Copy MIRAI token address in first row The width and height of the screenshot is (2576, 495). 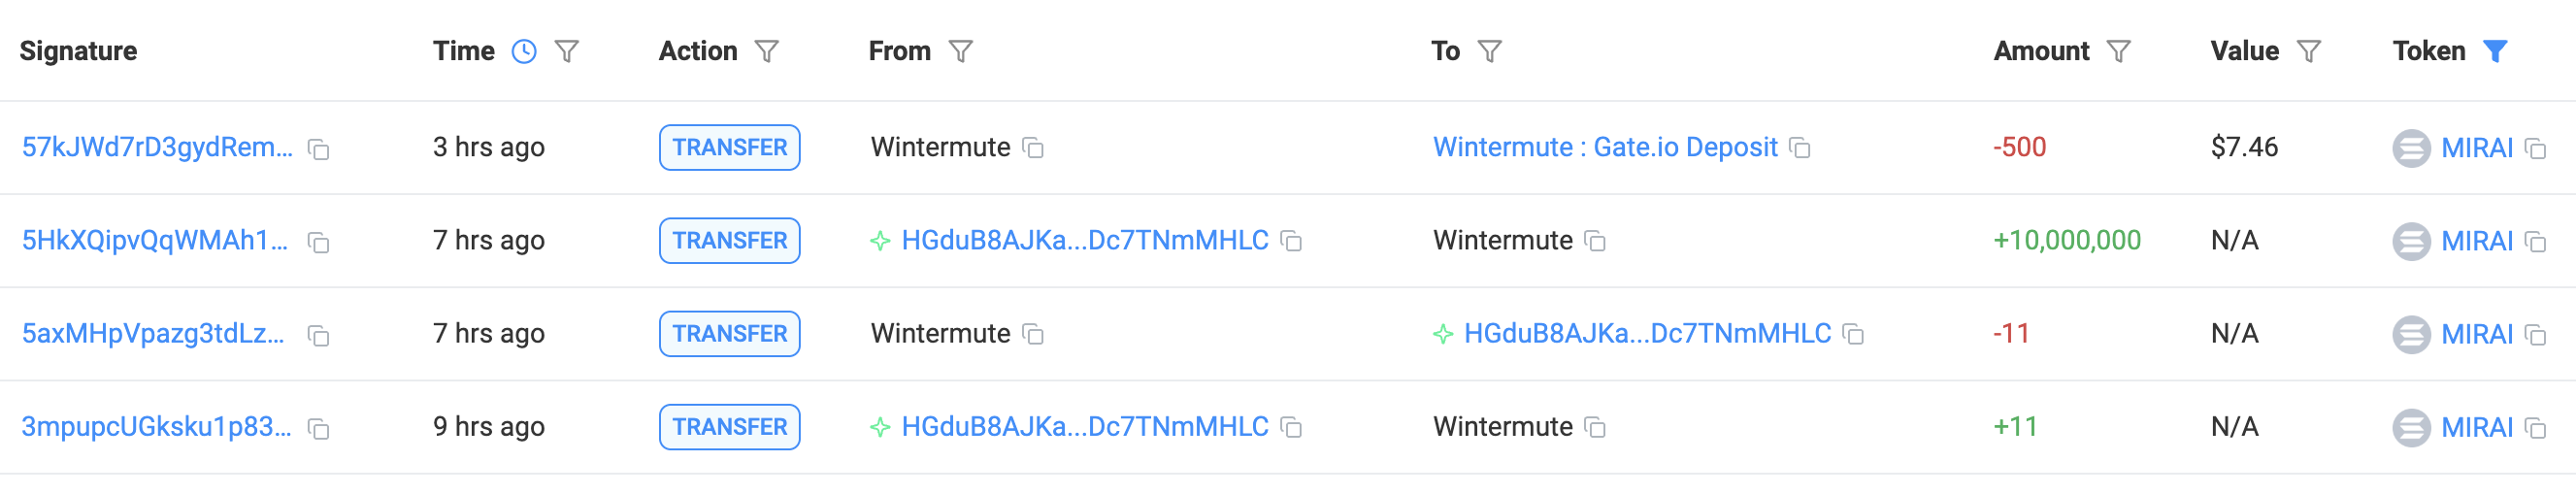[2535, 149]
